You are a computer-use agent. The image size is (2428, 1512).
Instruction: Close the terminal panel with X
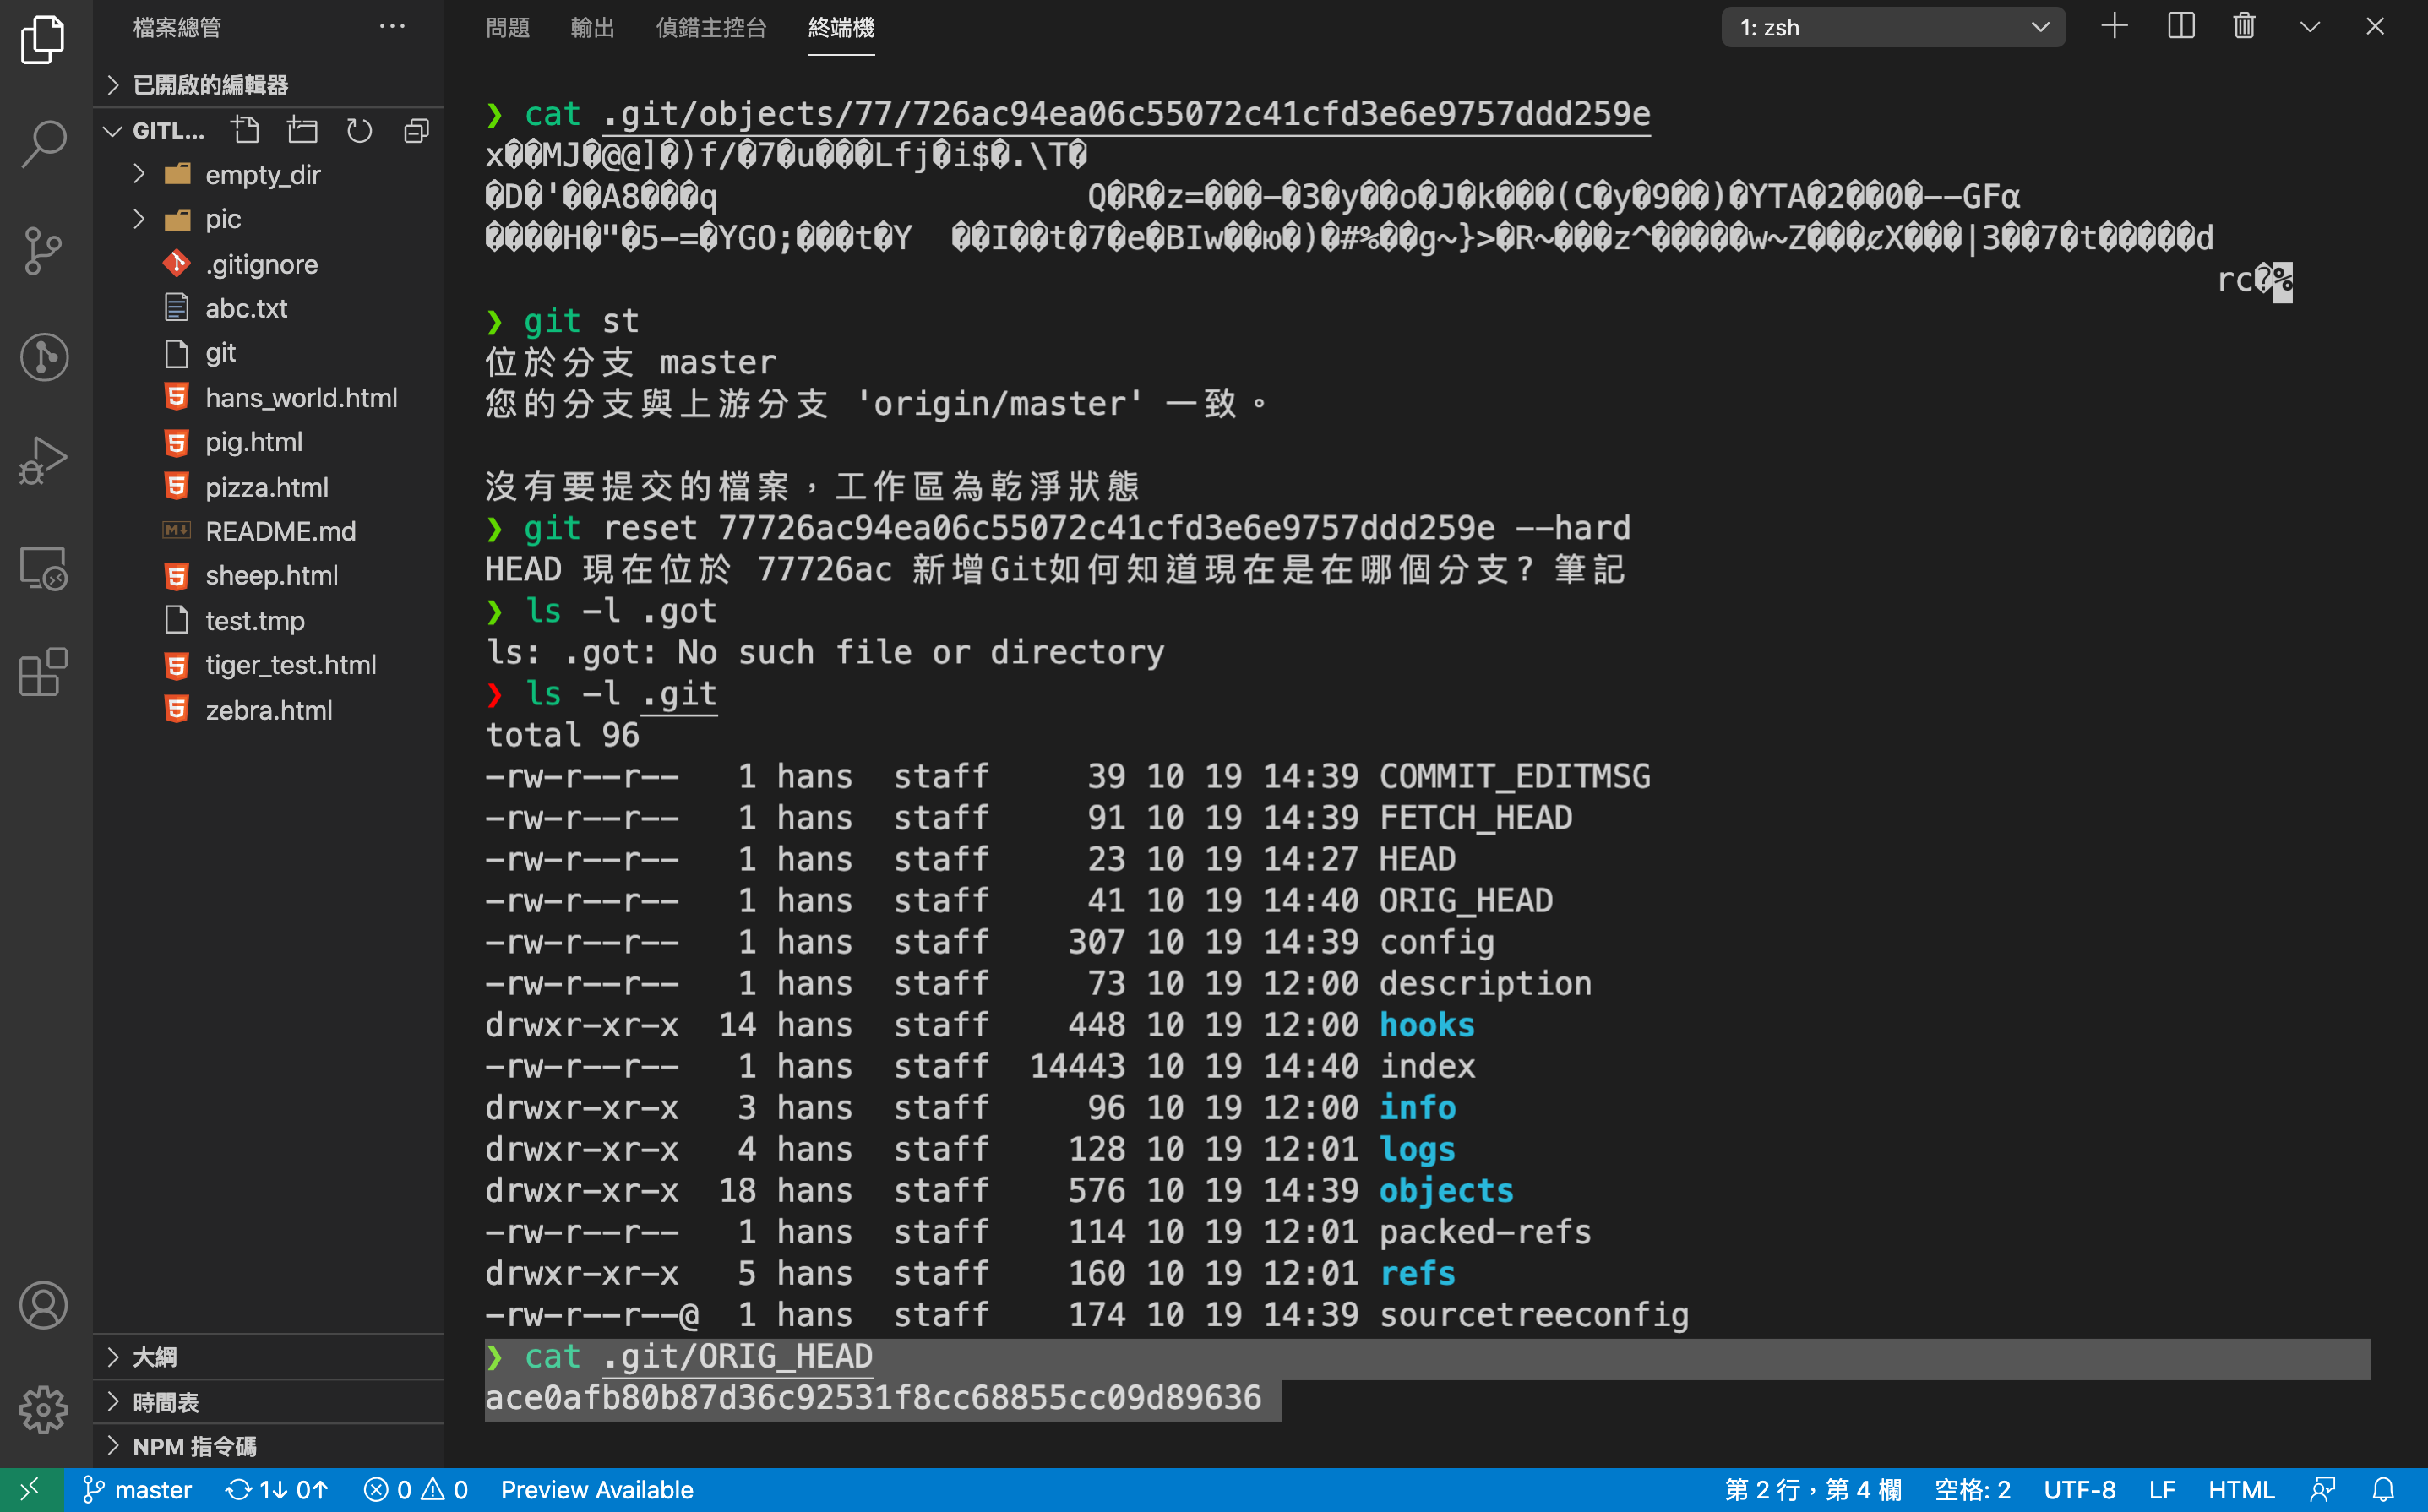click(2375, 26)
